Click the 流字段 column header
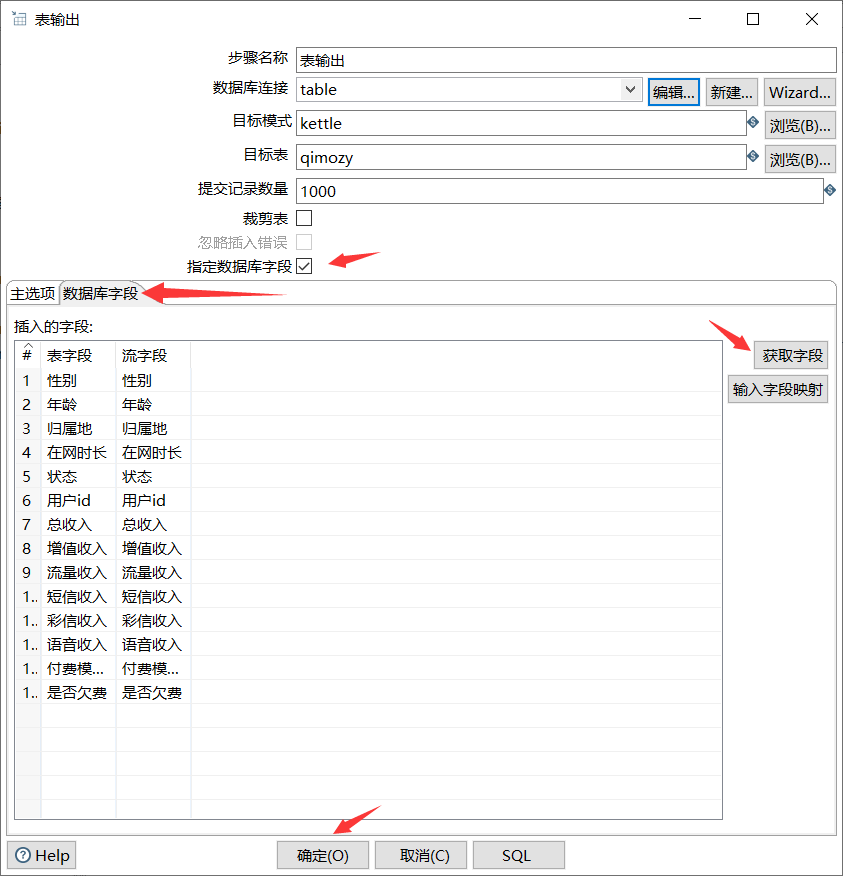This screenshot has height=876, width=843. [x=153, y=355]
